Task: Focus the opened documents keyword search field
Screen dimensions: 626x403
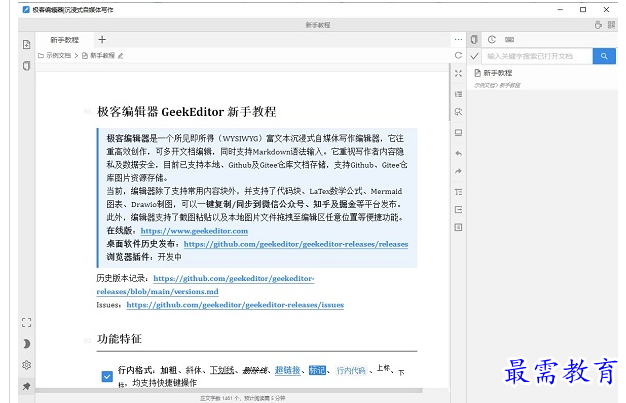Action: (x=537, y=56)
